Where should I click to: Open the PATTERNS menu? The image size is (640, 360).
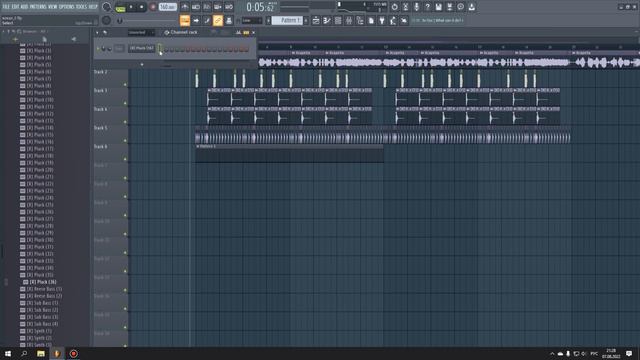click(x=38, y=7)
